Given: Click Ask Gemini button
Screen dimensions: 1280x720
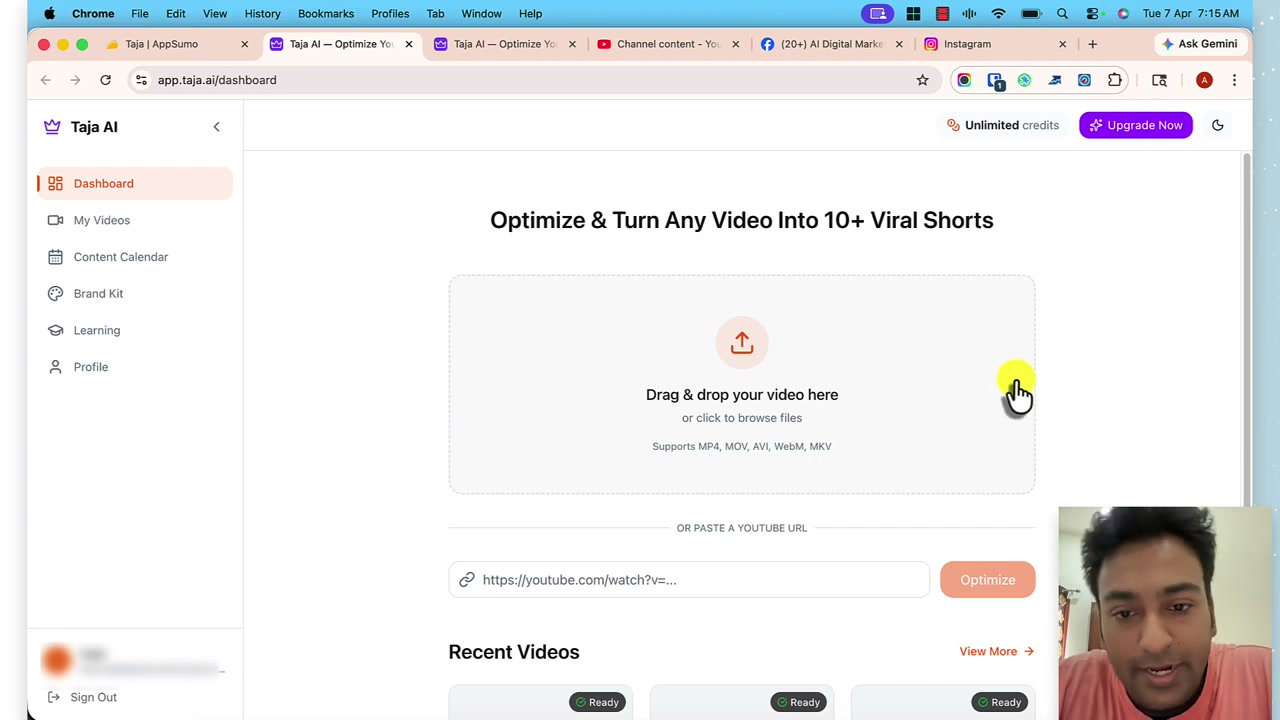Looking at the screenshot, I should pyautogui.click(x=1199, y=44).
